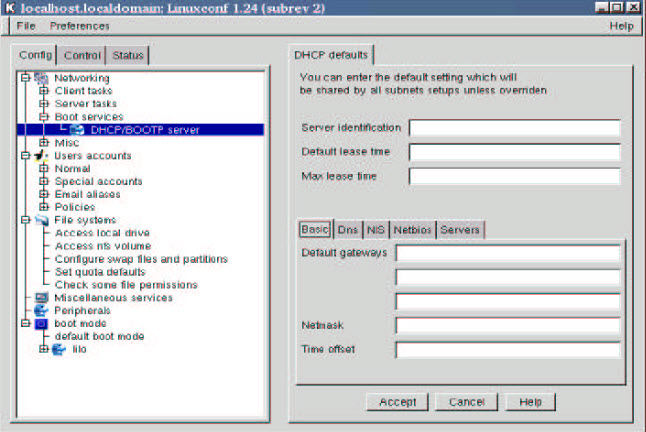Select the Email aliases label

[x=87, y=194]
